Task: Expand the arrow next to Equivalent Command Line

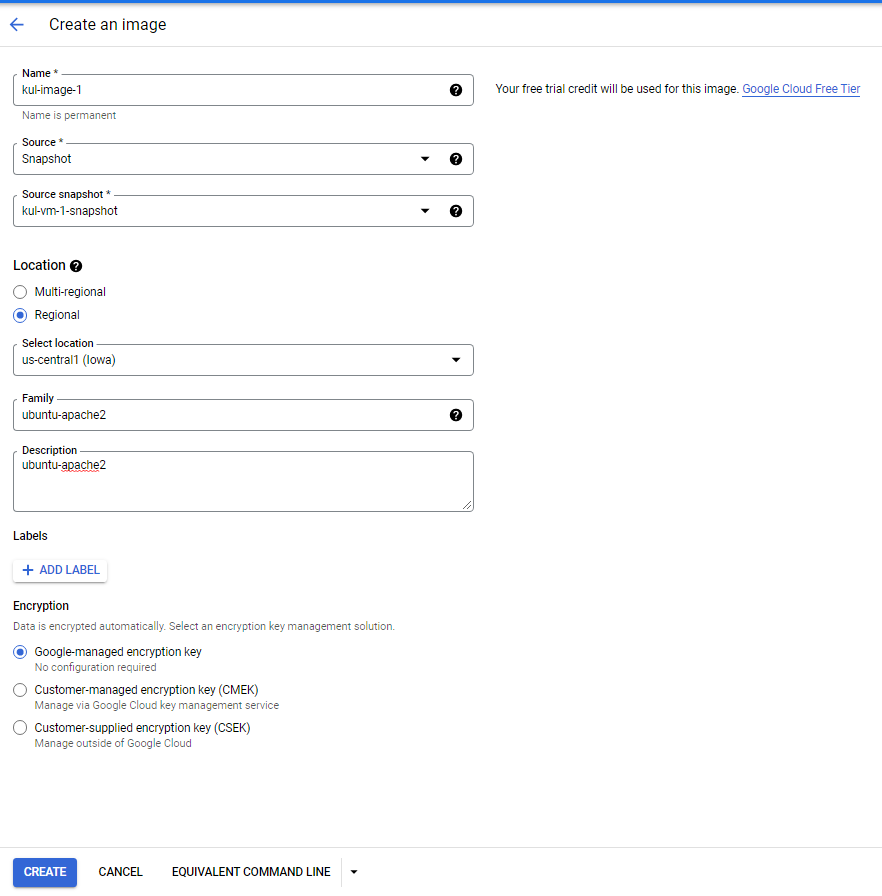Action: coord(353,871)
